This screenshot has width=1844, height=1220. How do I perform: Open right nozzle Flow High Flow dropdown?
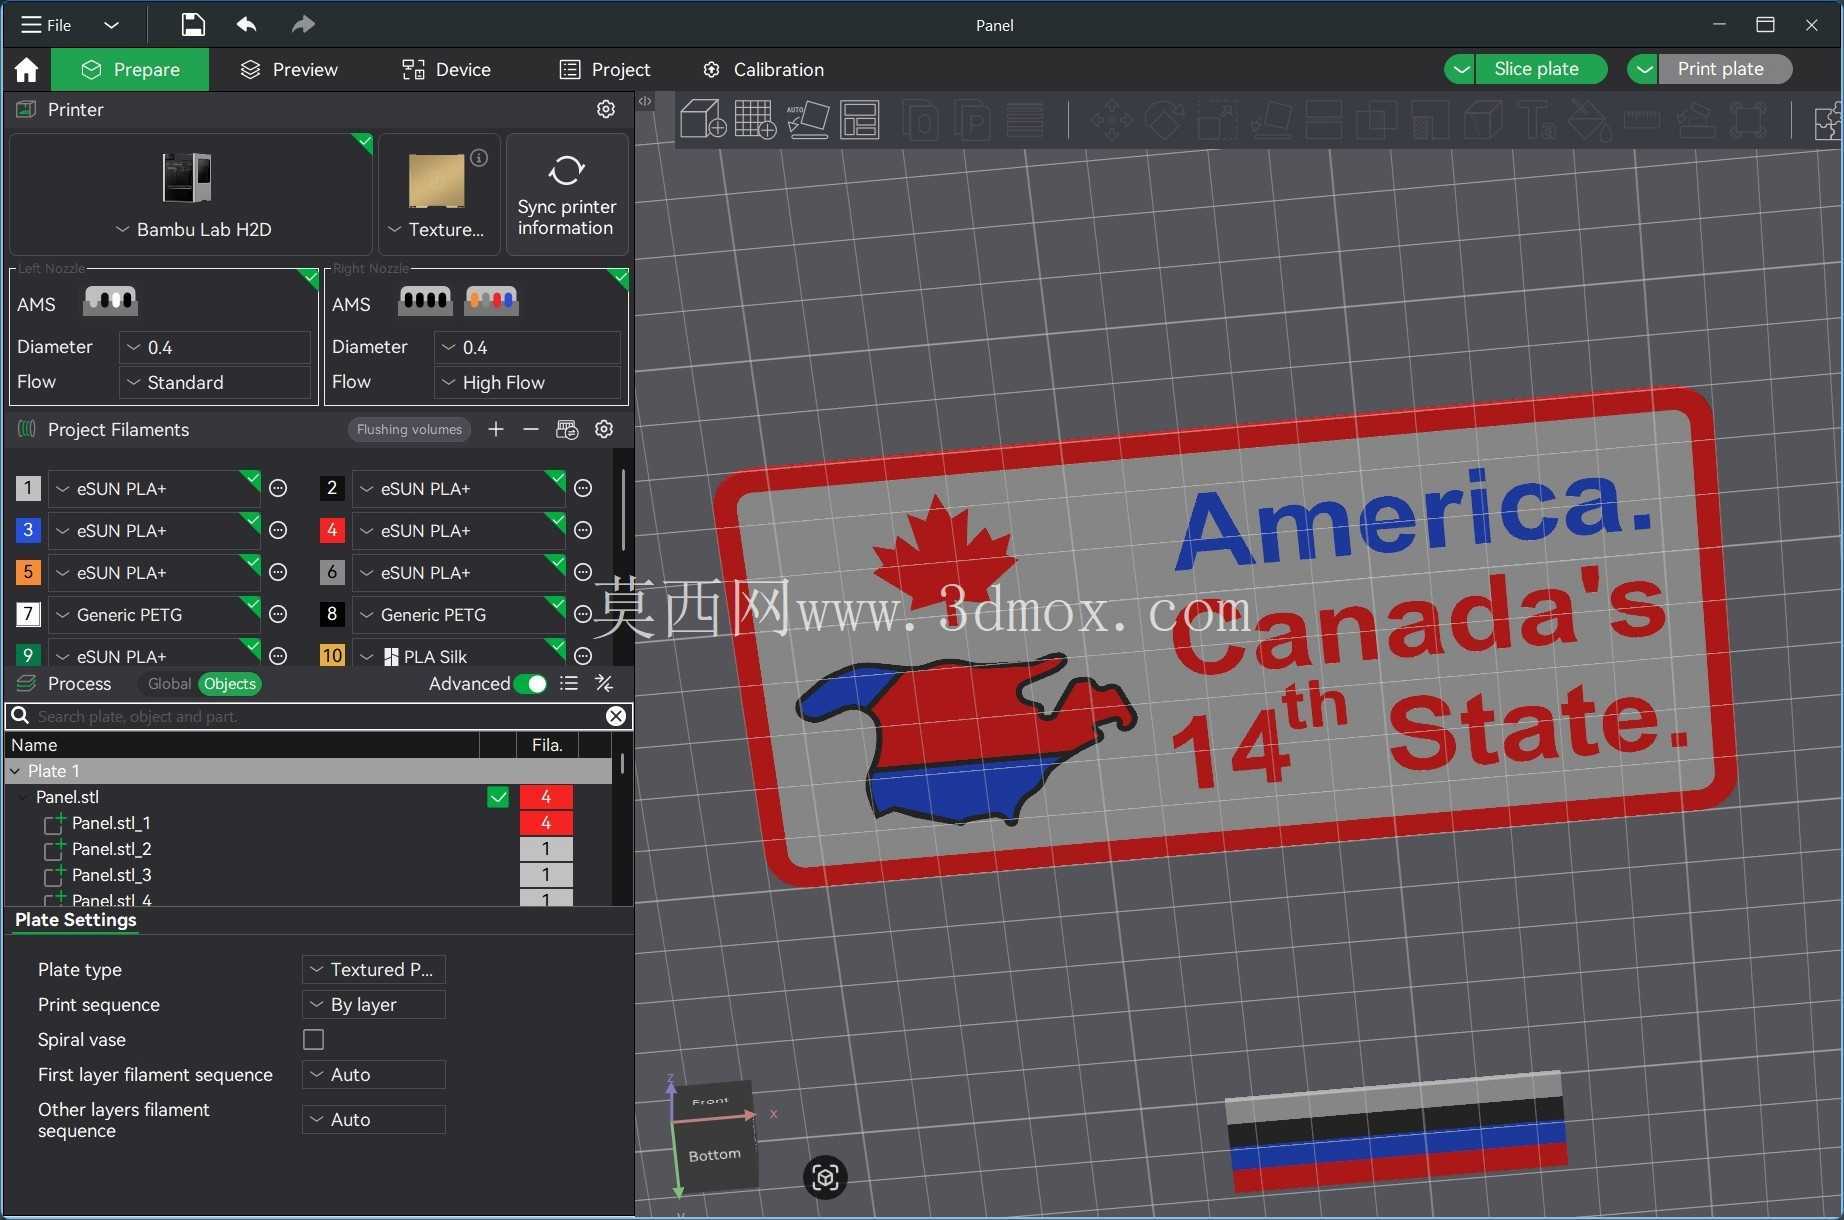pos(528,382)
